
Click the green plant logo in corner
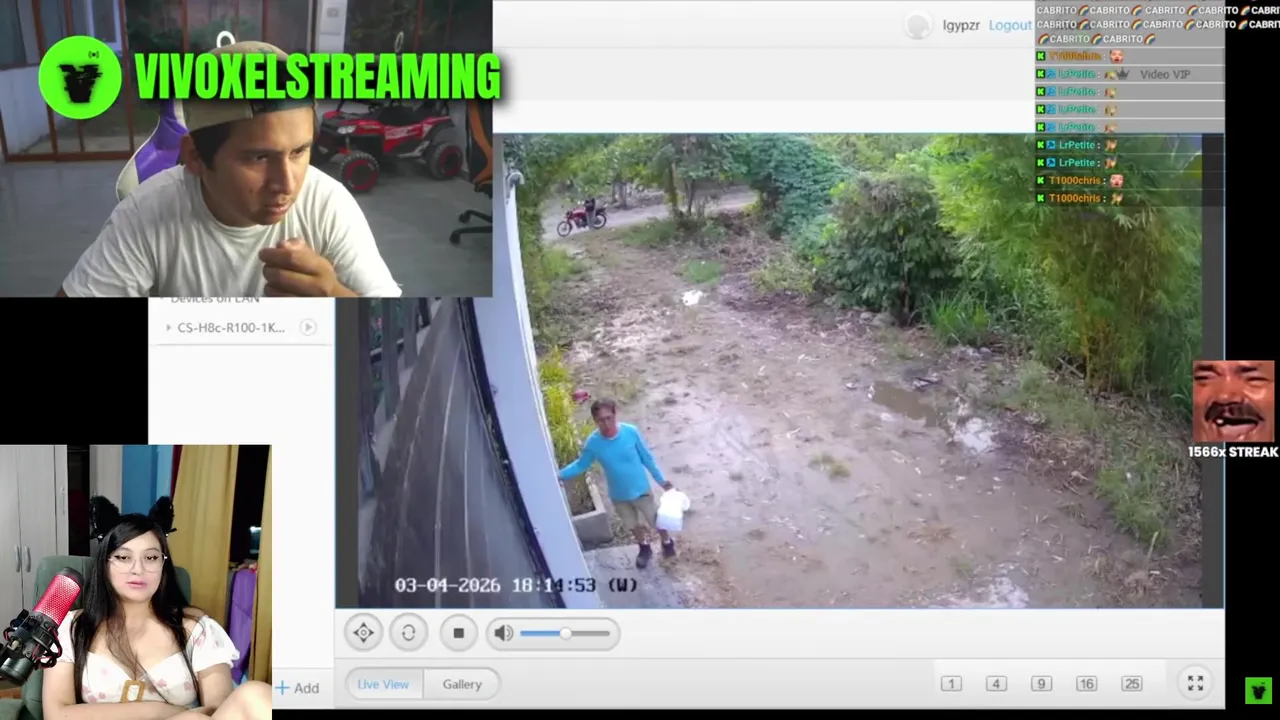point(1259,690)
